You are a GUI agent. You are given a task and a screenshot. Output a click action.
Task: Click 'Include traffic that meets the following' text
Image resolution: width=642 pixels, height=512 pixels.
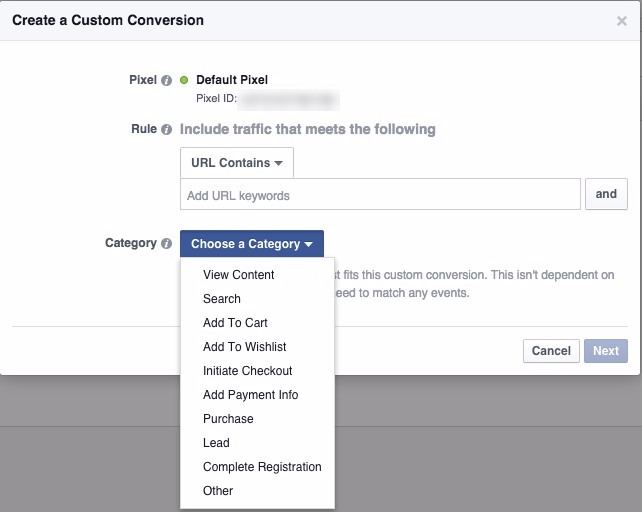pyautogui.click(x=308, y=129)
